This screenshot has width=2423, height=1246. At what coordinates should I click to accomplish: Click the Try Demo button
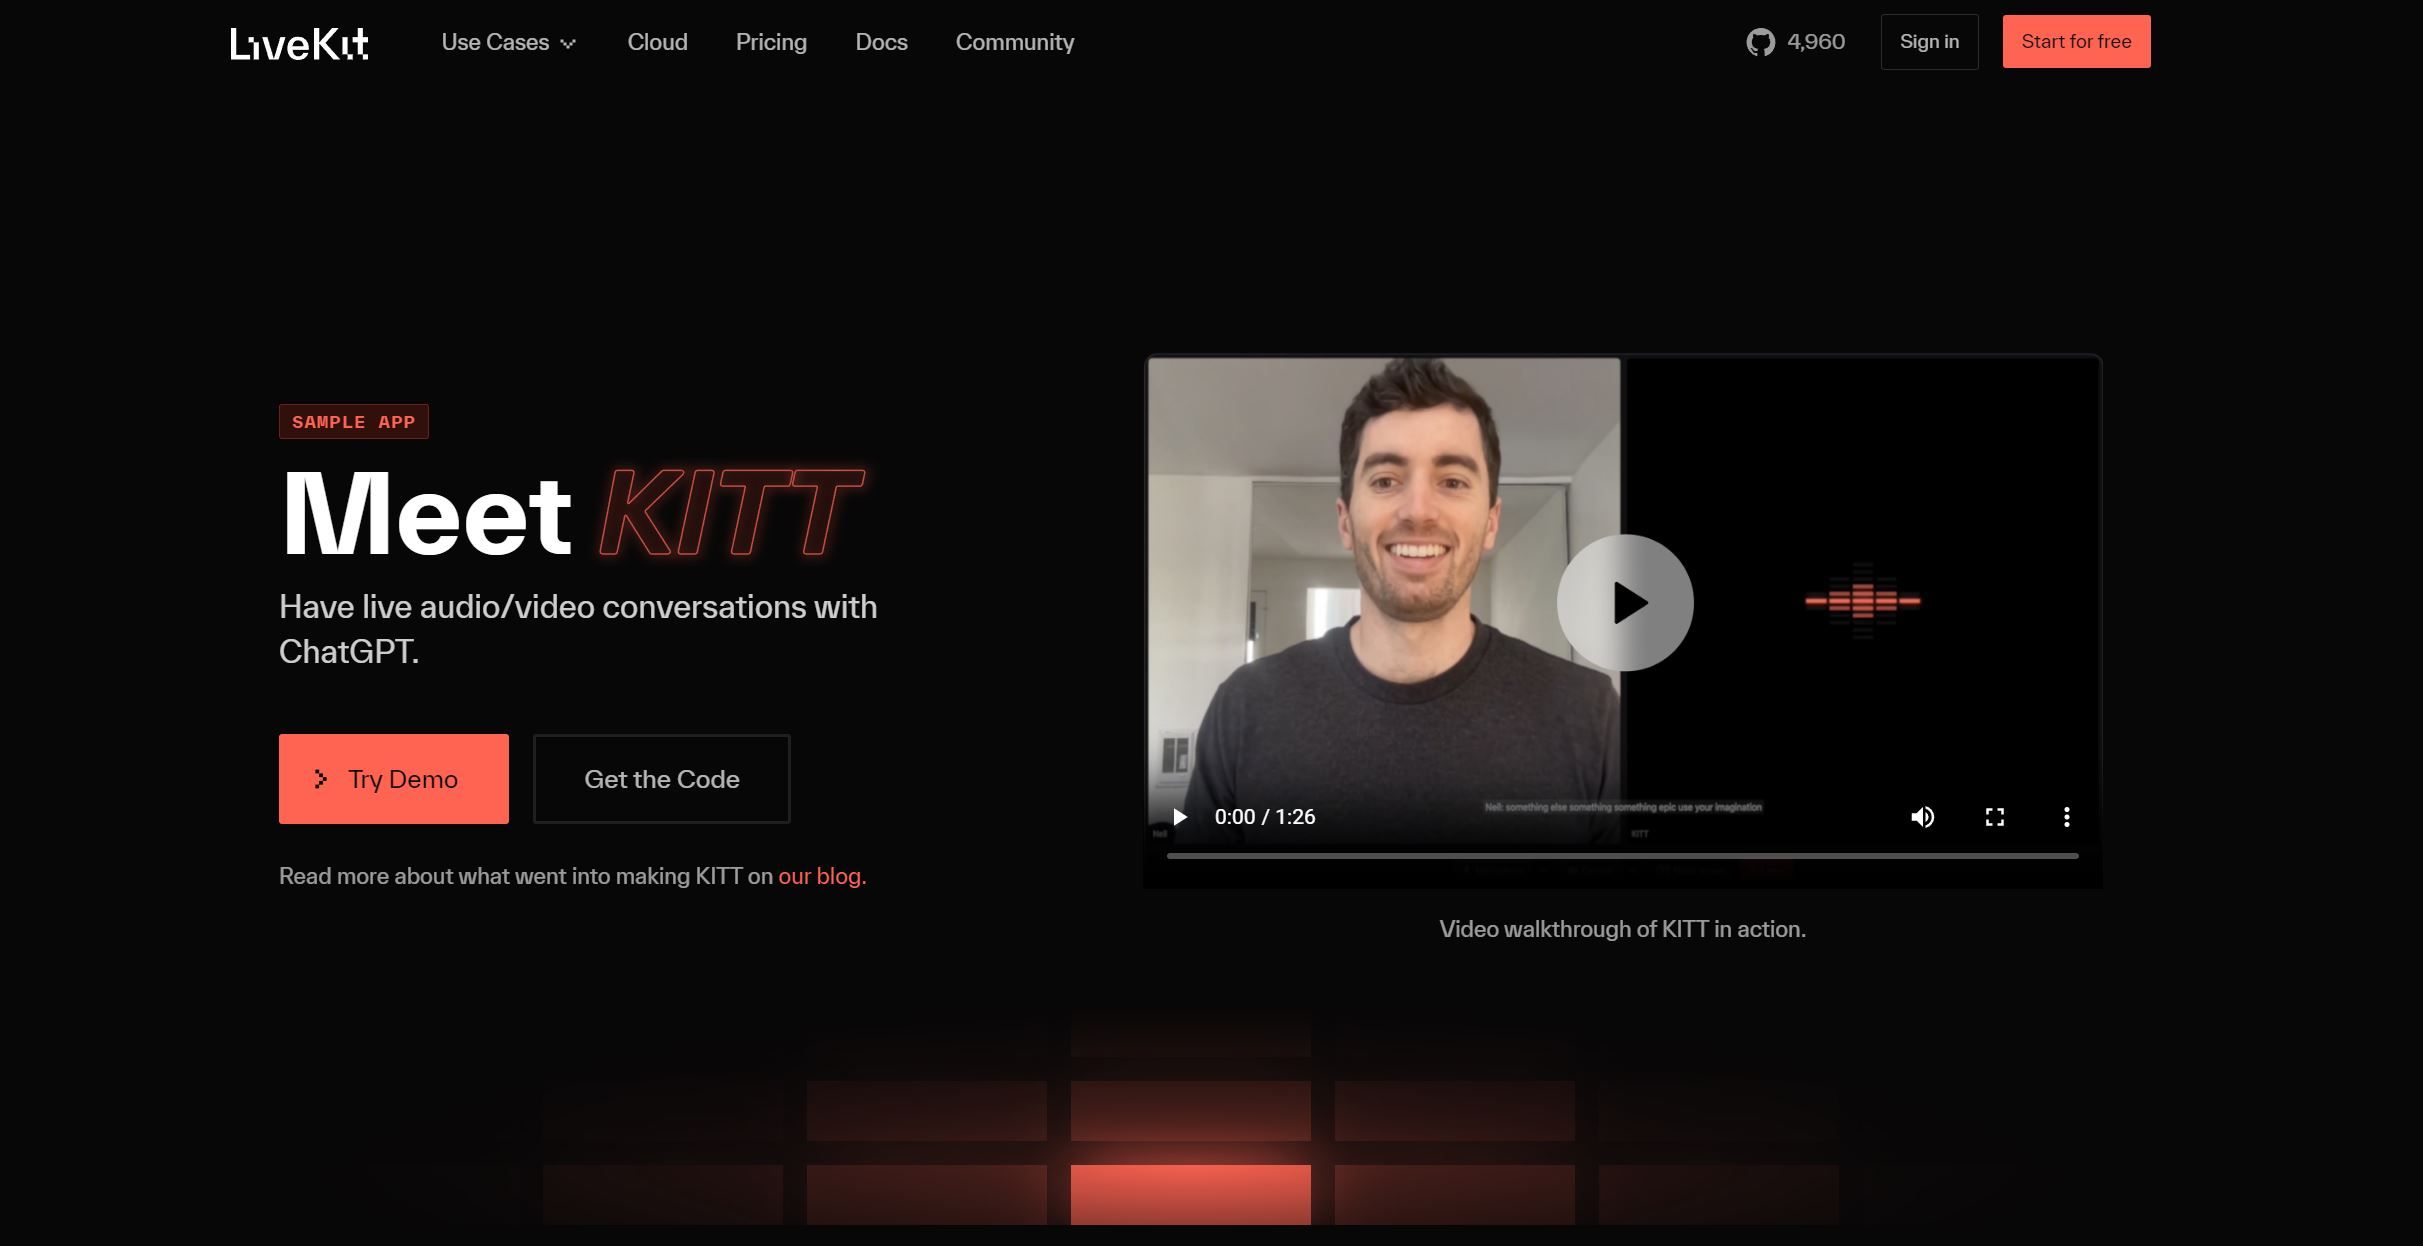click(x=393, y=779)
